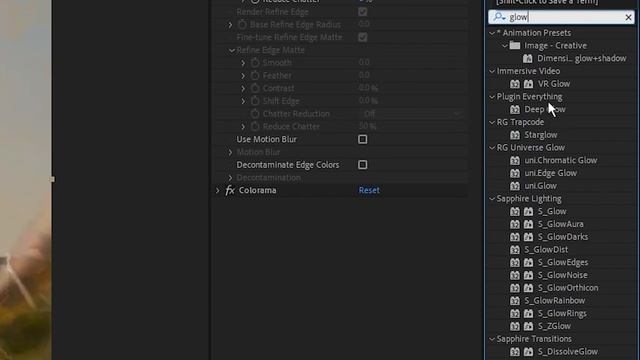Select the S_ZGlow effect
The image size is (640, 360).
554,326
